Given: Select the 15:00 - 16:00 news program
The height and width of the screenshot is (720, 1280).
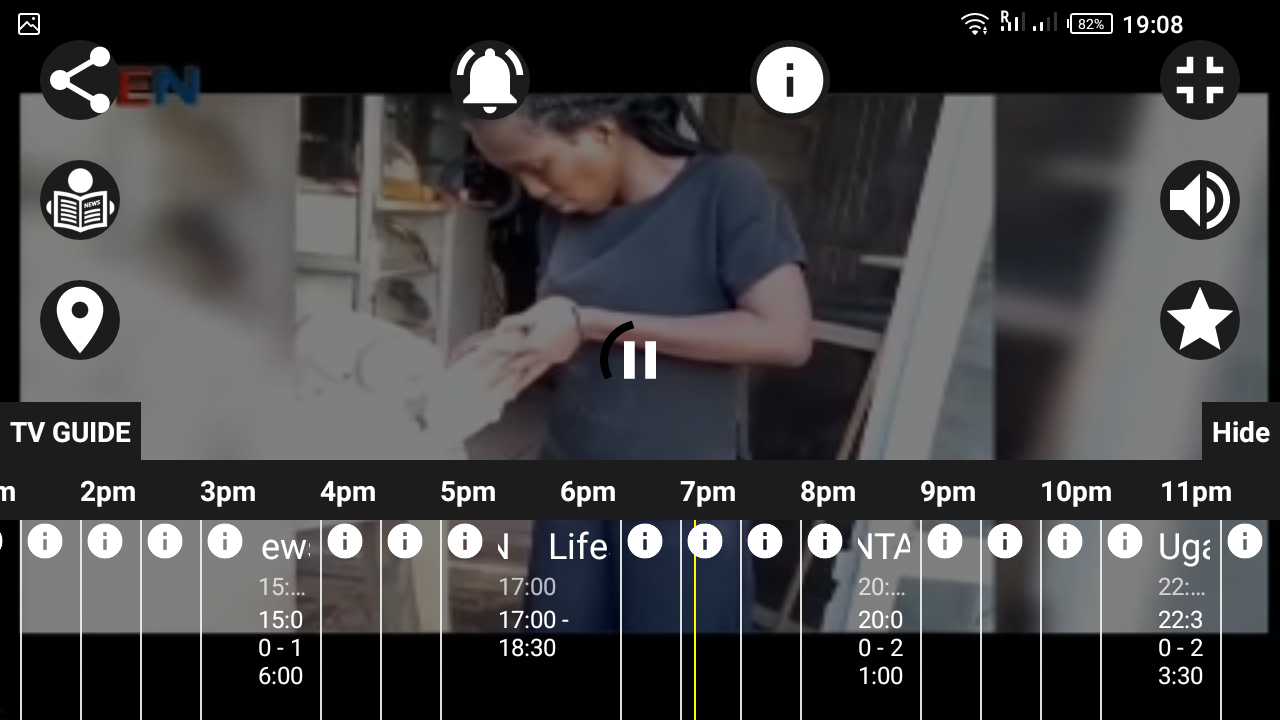Looking at the screenshot, I should click(260, 620).
